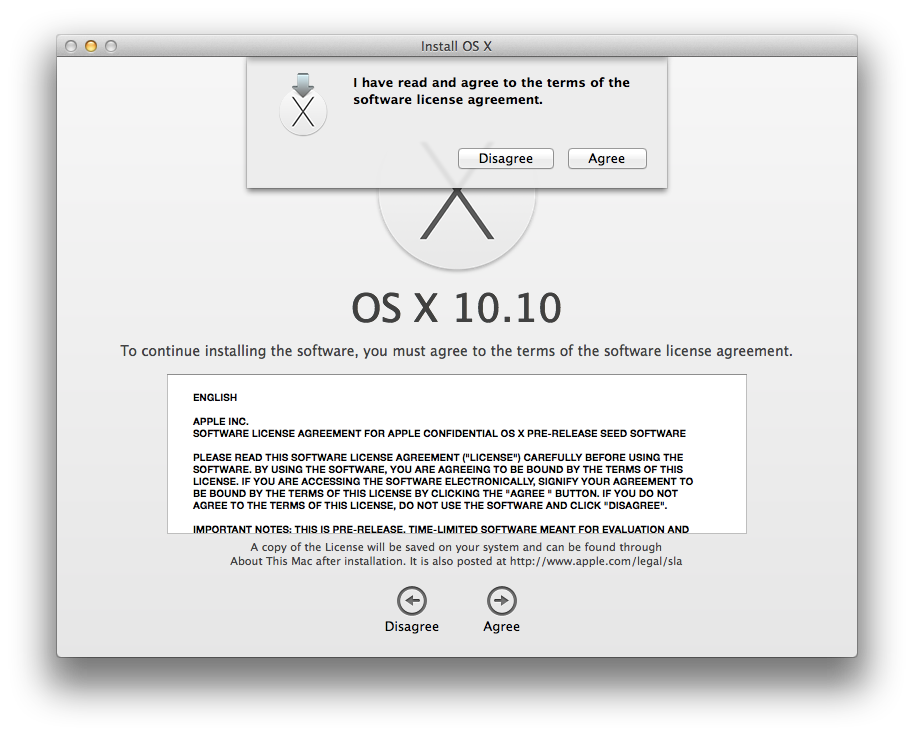Screen dimensions: 914x736
Task: Click the 'ENGLISH' heading in license
Action: [x=215, y=397]
